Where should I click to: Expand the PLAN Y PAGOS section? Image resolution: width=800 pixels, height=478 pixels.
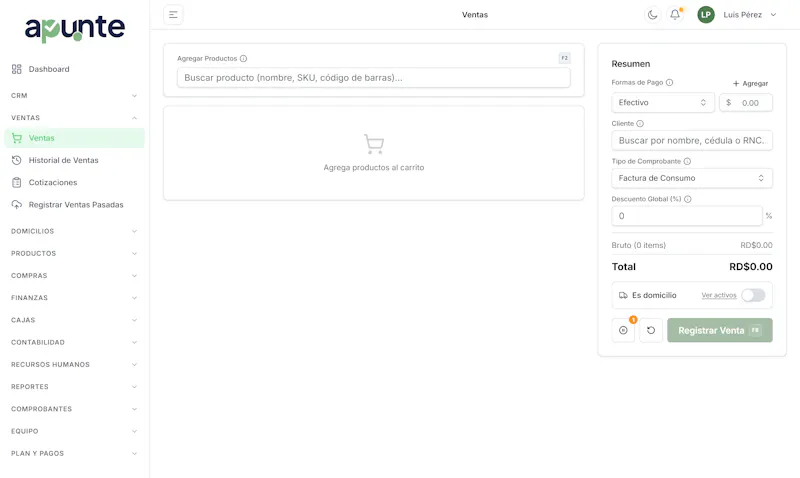(74, 453)
